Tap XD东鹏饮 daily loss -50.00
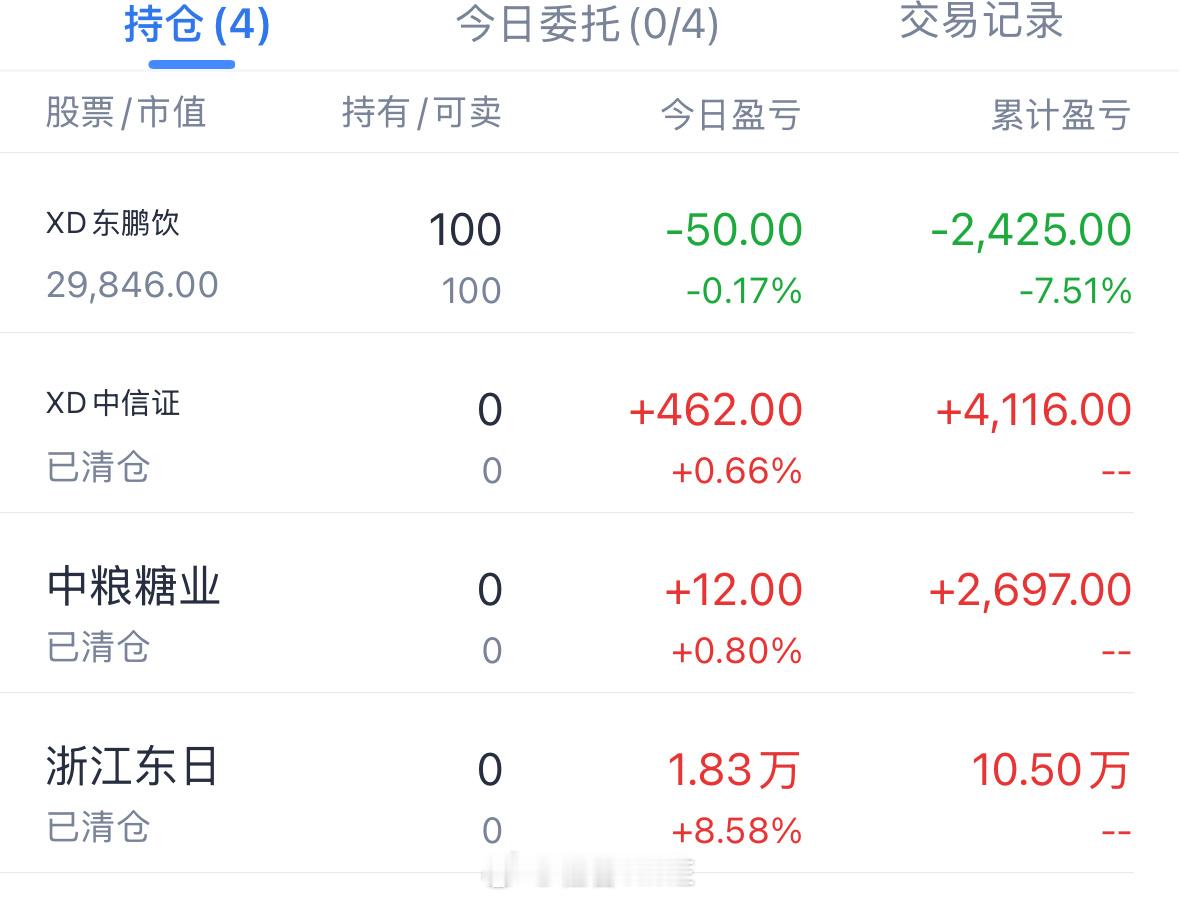The image size is (1179, 900). pyautogui.click(x=734, y=230)
